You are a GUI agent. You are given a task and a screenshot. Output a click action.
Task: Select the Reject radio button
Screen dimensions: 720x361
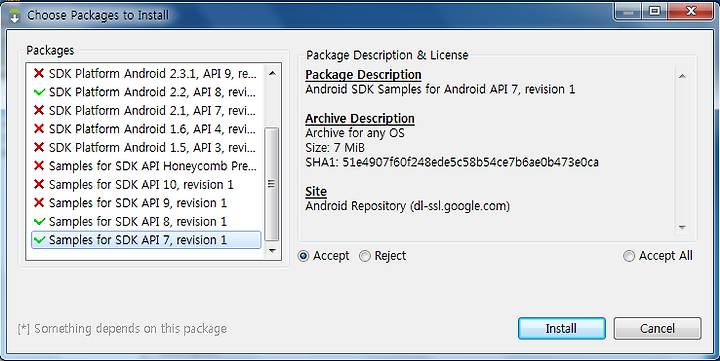coord(365,256)
